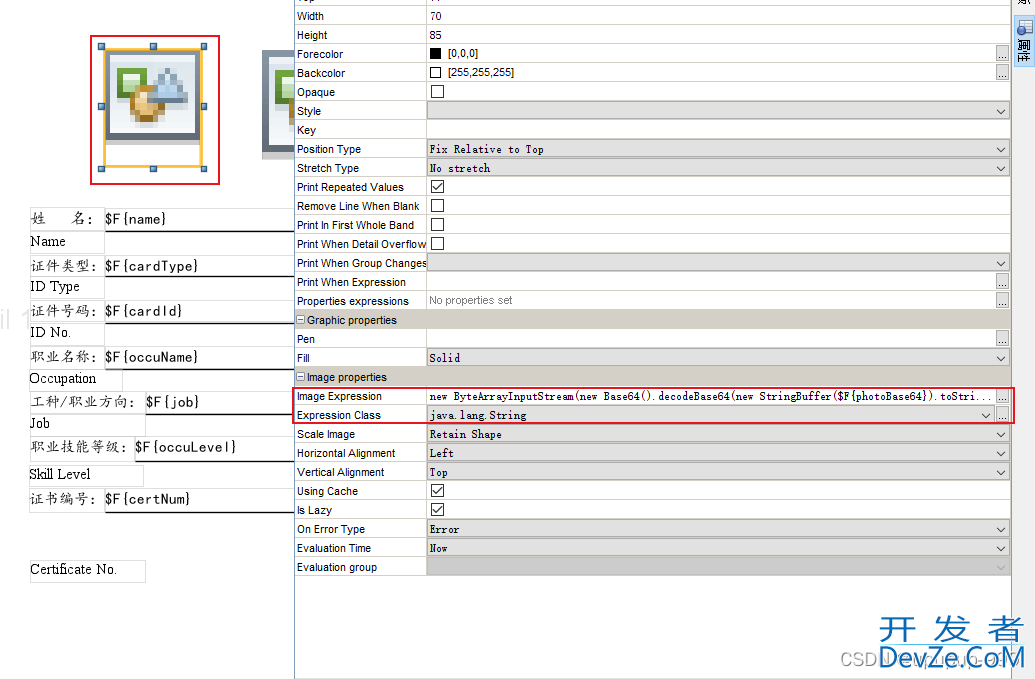Open Stretch Type dropdown showing No stretch
Screen dimensions: 1035x679
tap(718, 168)
